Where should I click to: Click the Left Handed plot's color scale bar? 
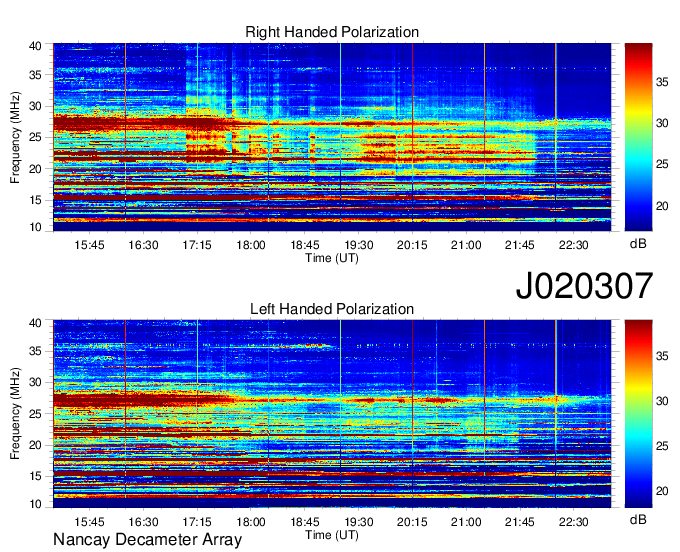point(638,414)
